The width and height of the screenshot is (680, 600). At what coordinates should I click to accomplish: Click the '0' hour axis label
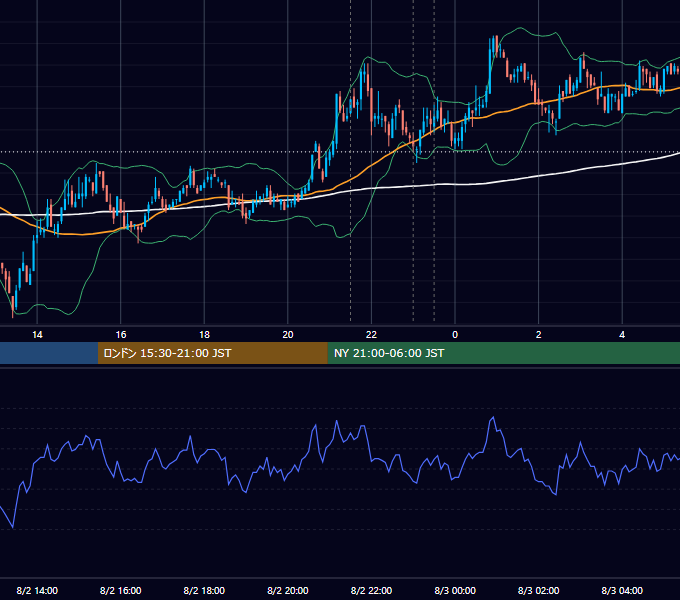tap(455, 335)
